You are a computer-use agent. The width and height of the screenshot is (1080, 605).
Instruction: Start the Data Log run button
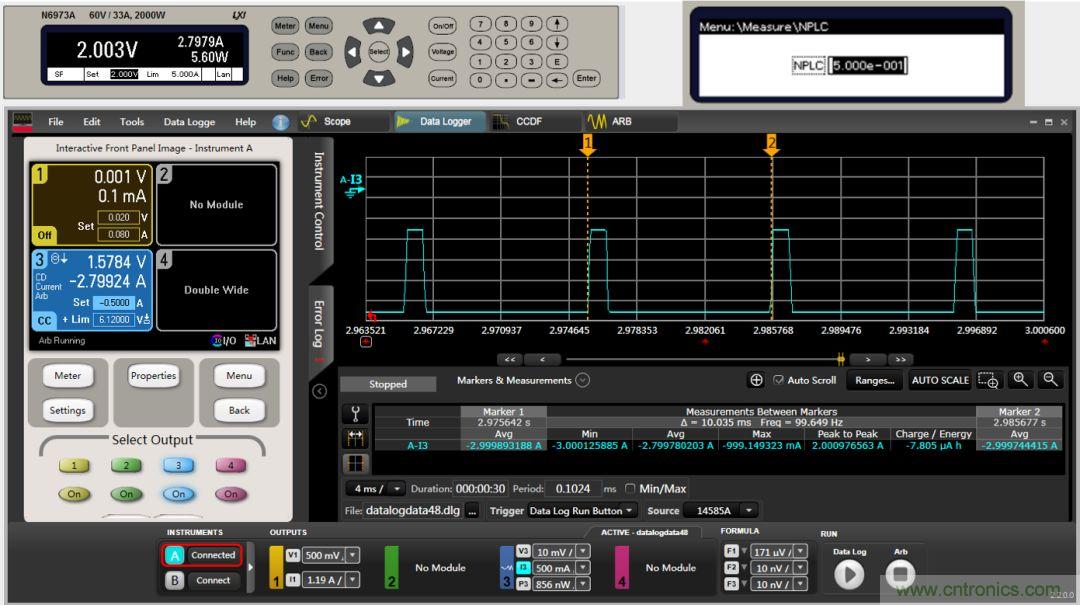849,574
